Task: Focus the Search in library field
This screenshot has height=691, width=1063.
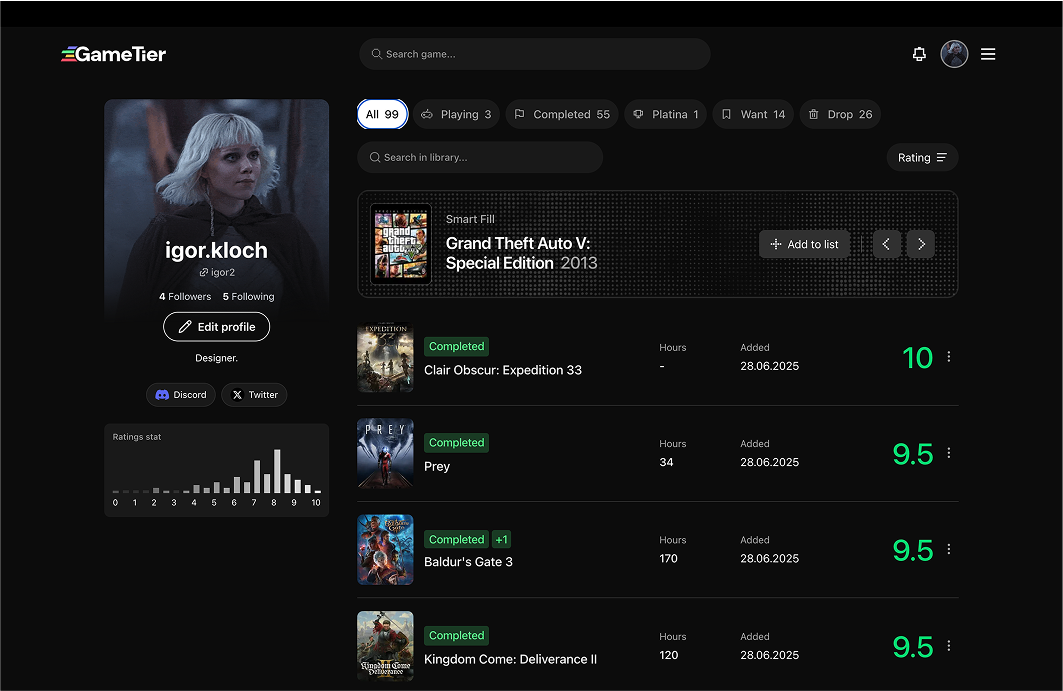Action: coord(480,157)
